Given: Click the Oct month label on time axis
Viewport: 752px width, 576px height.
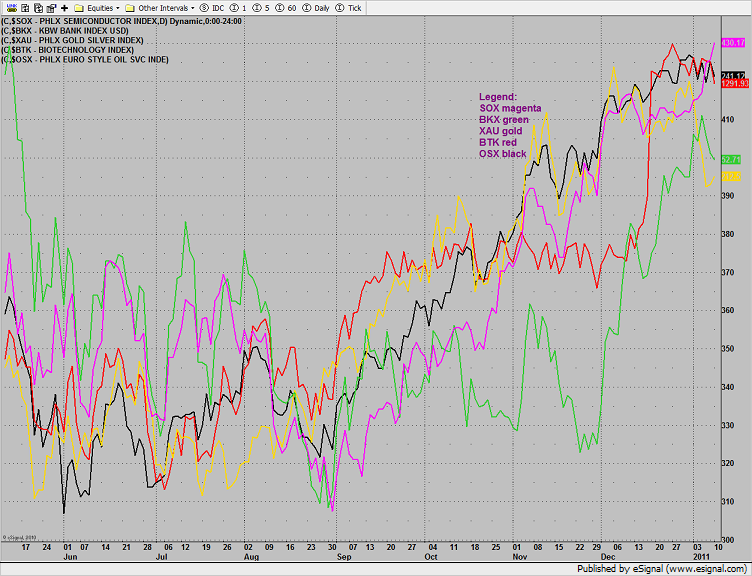Looking at the screenshot, I should tap(431, 557).
